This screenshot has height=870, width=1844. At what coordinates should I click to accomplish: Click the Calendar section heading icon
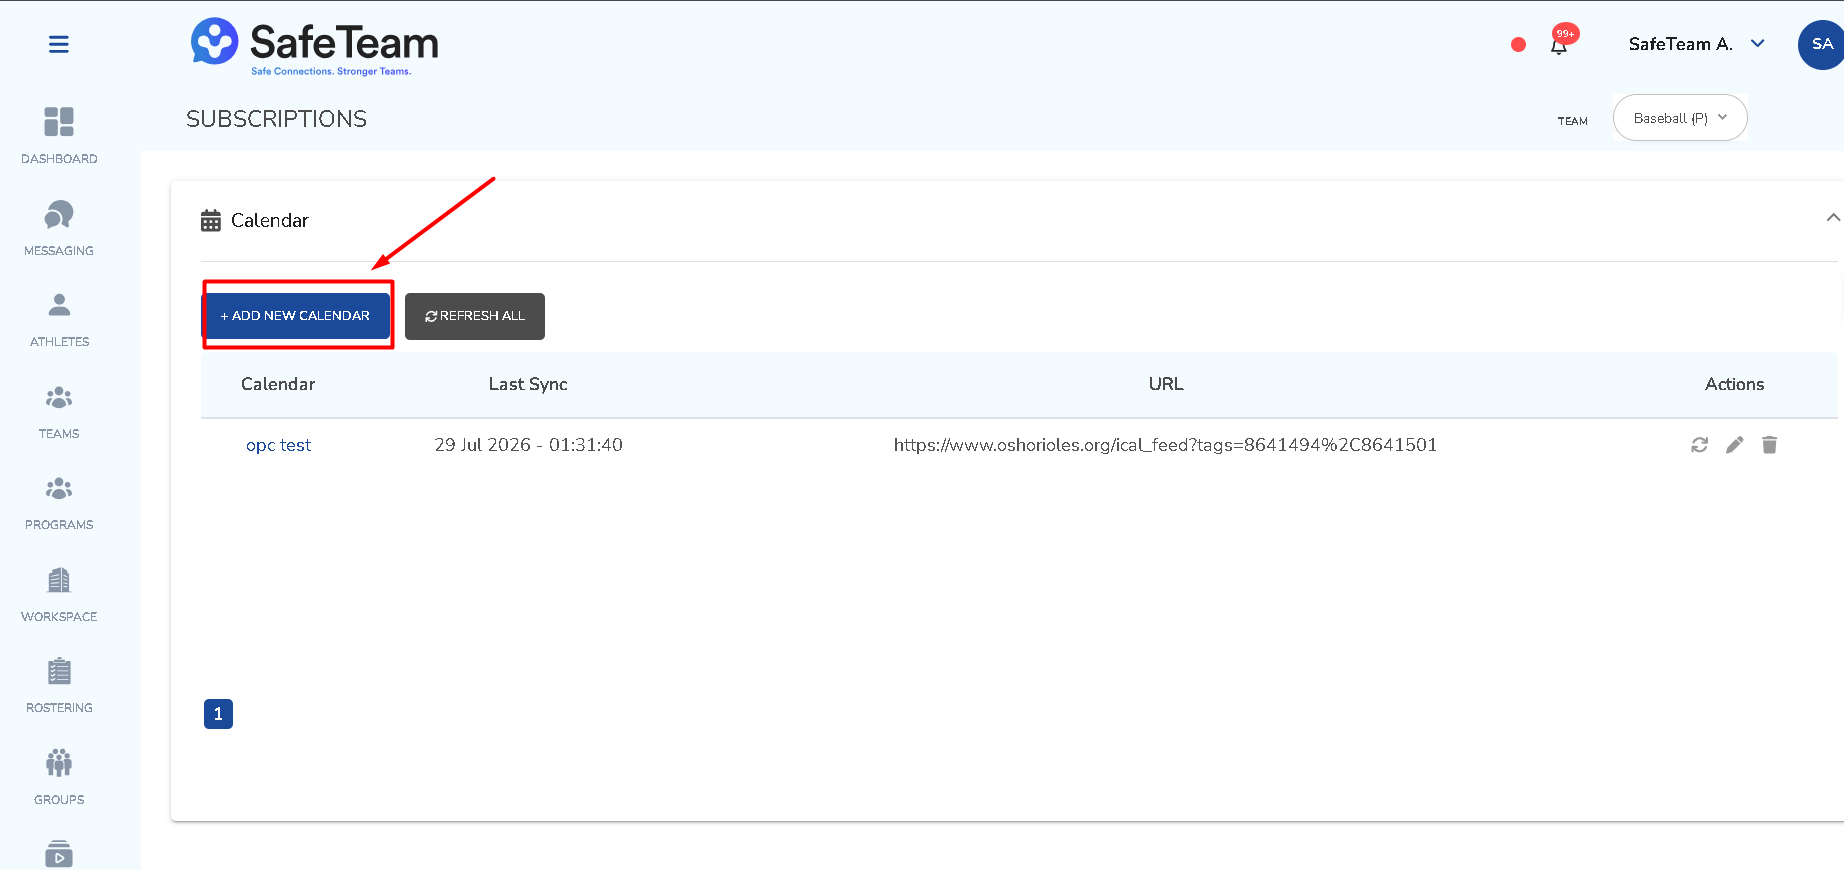(x=211, y=220)
